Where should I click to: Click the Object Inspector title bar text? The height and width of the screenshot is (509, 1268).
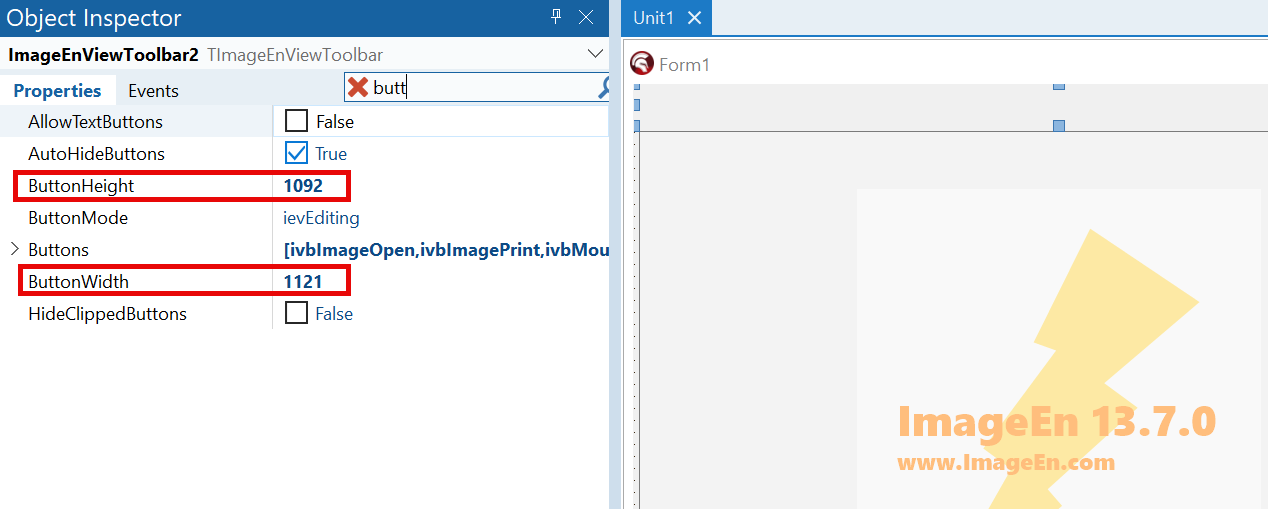[94, 18]
